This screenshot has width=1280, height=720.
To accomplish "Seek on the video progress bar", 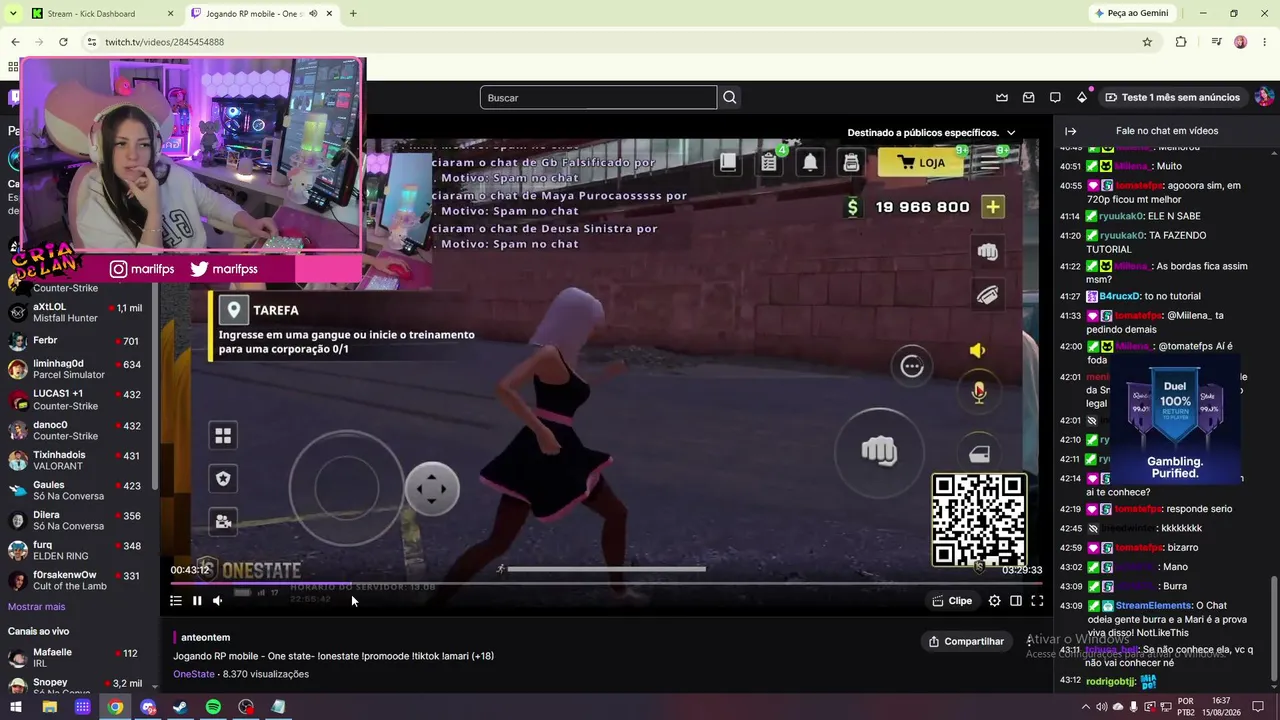I will tap(606, 583).
